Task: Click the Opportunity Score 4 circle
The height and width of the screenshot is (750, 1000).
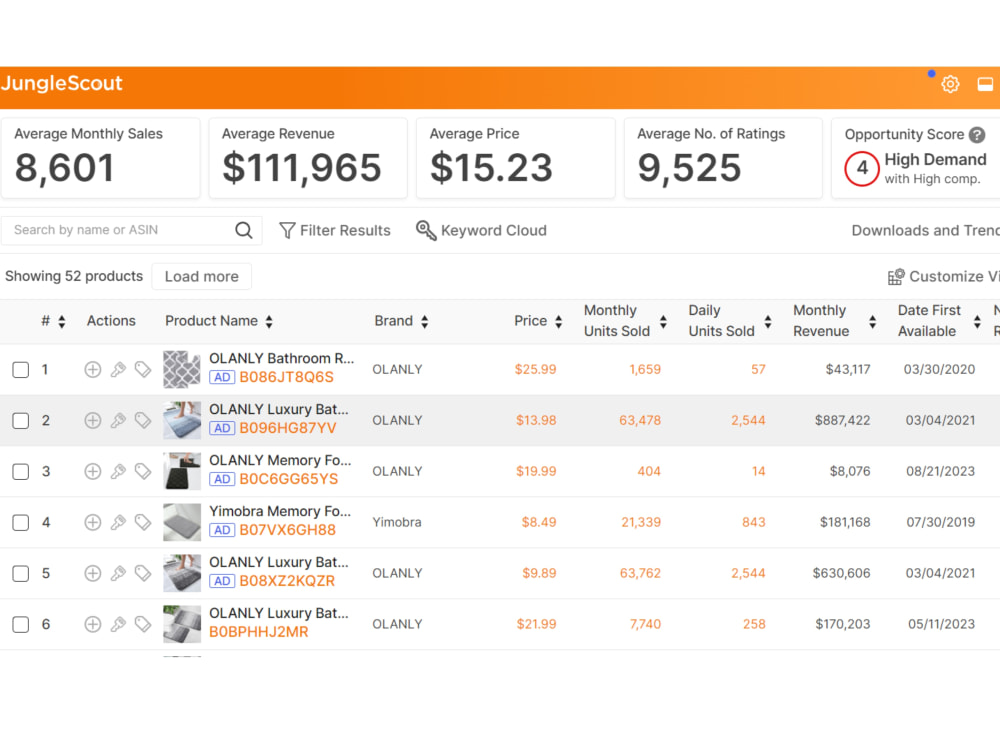Action: (x=862, y=168)
